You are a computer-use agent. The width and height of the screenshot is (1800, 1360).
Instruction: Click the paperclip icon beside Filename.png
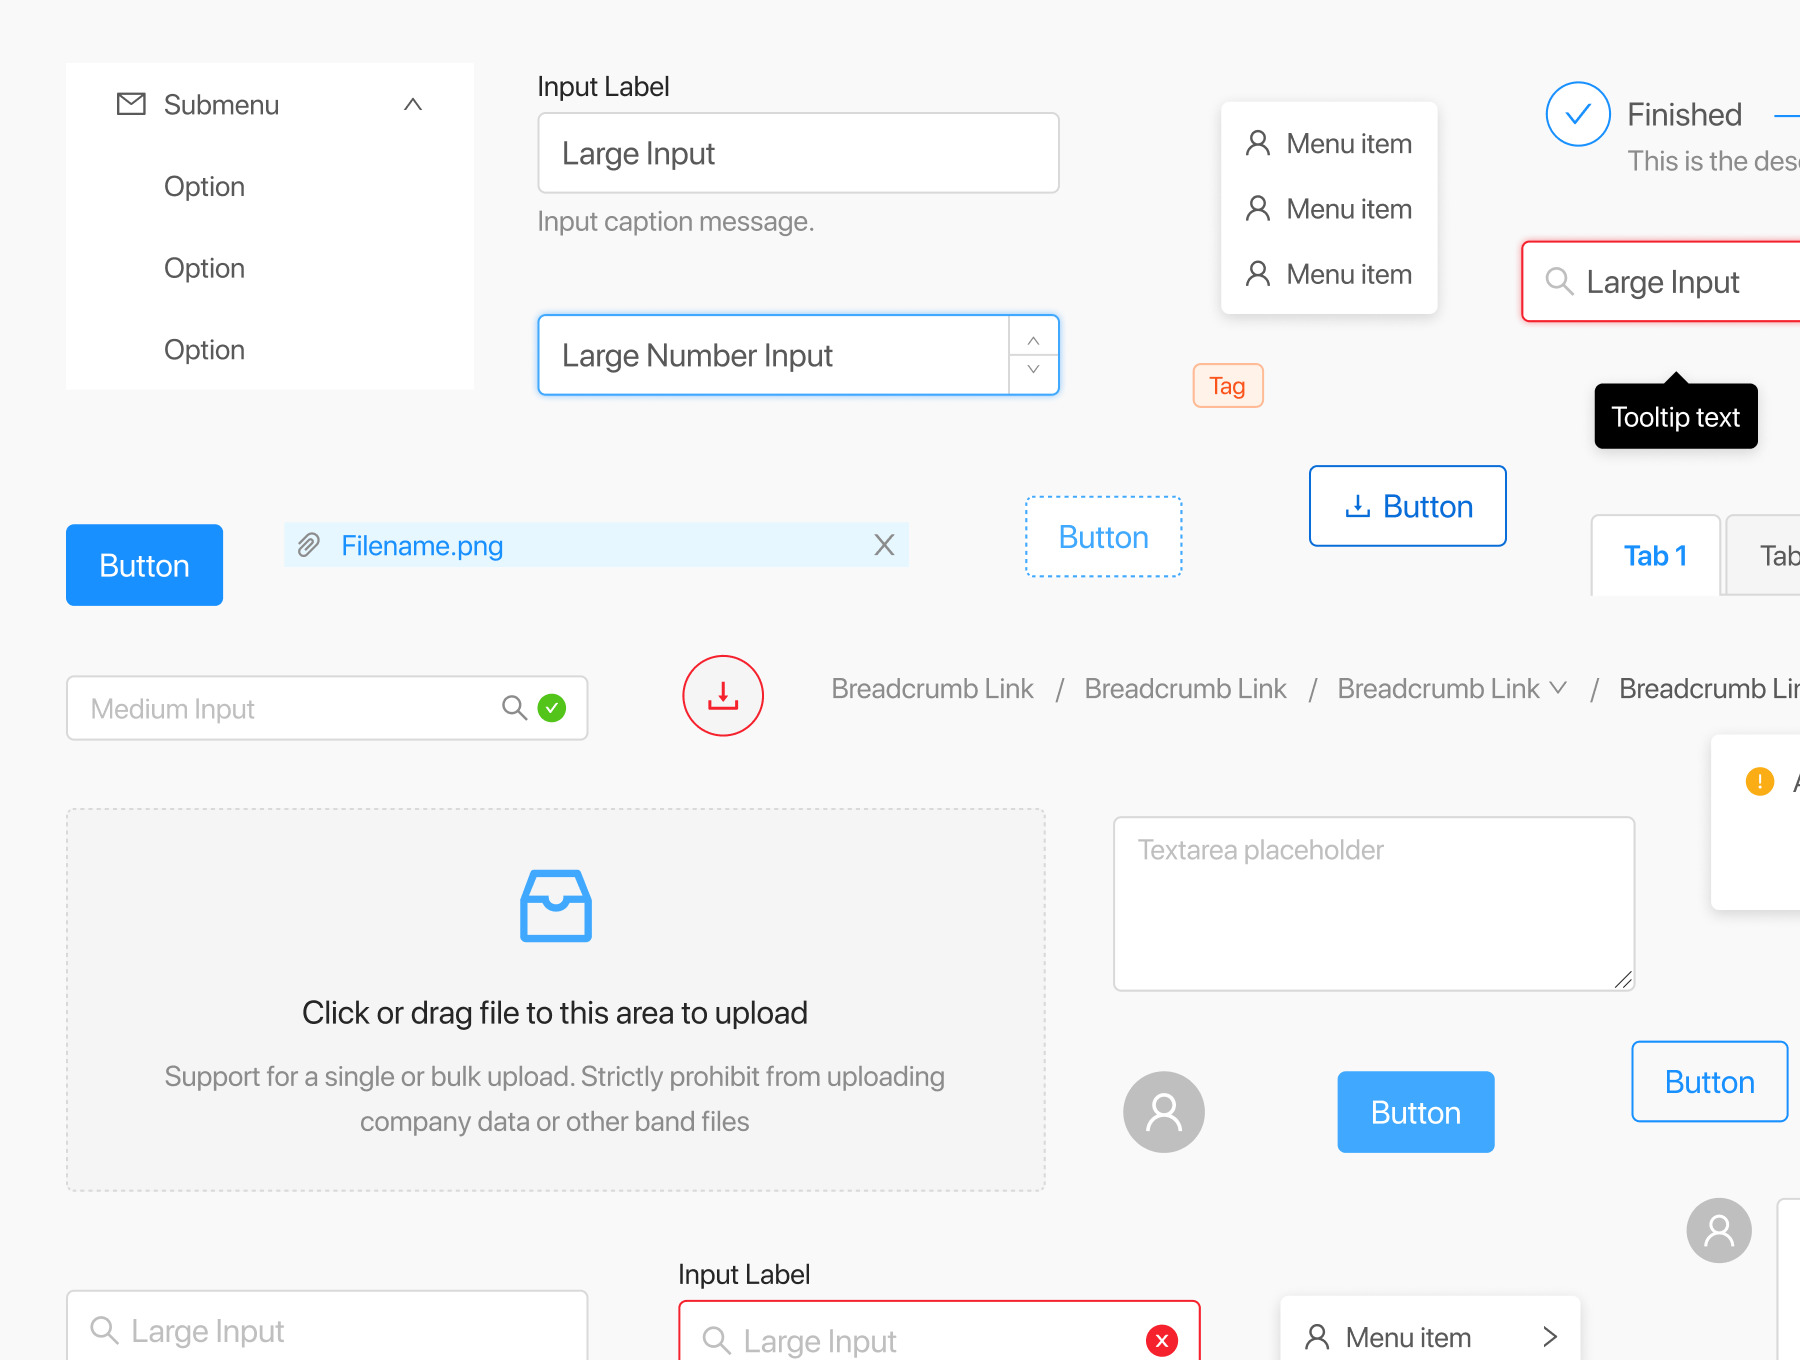(309, 545)
